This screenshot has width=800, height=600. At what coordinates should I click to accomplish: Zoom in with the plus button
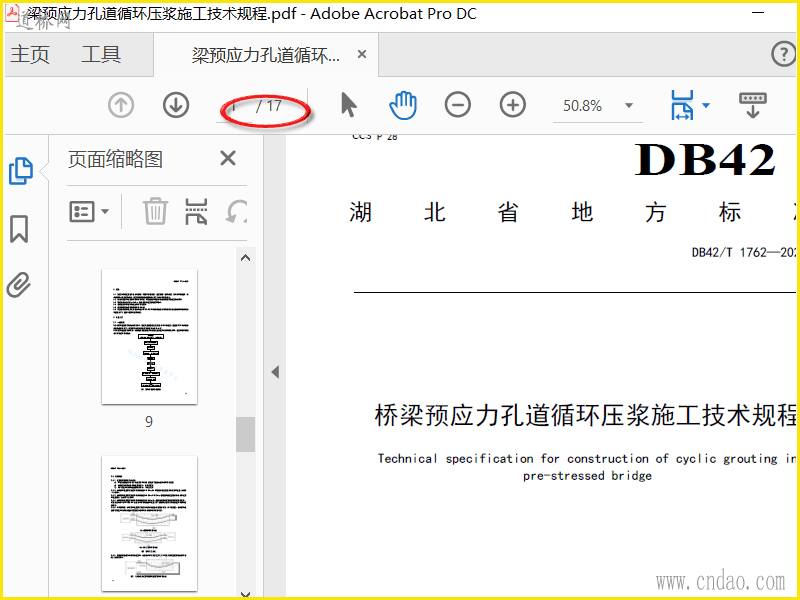point(513,105)
